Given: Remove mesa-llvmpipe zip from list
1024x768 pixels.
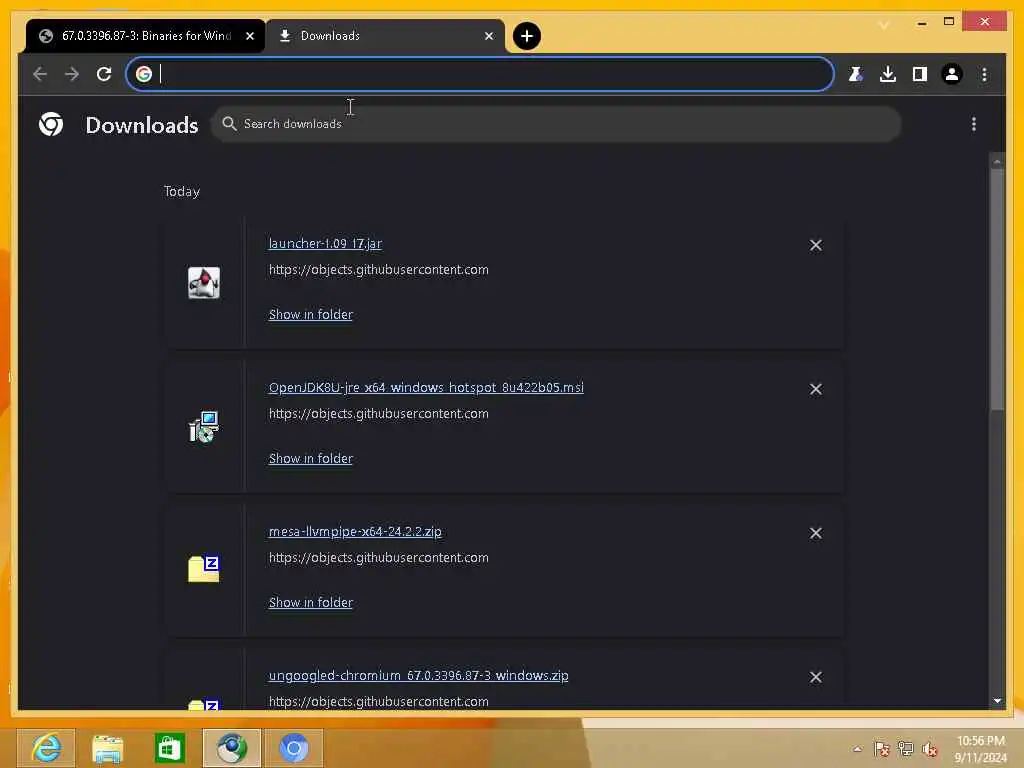Looking at the screenshot, I should click(816, 533).
